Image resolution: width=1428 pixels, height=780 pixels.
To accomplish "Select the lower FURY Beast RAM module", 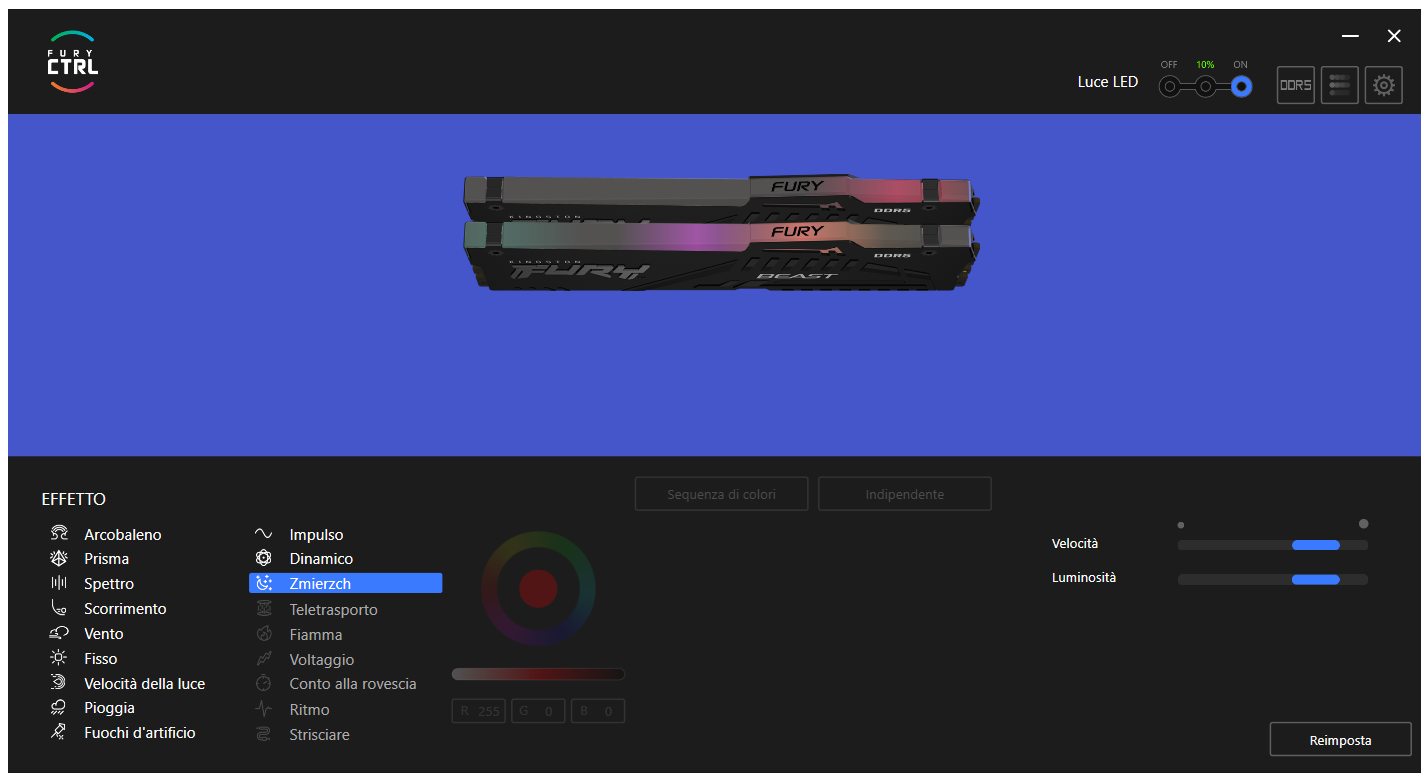I will point(720,257).
